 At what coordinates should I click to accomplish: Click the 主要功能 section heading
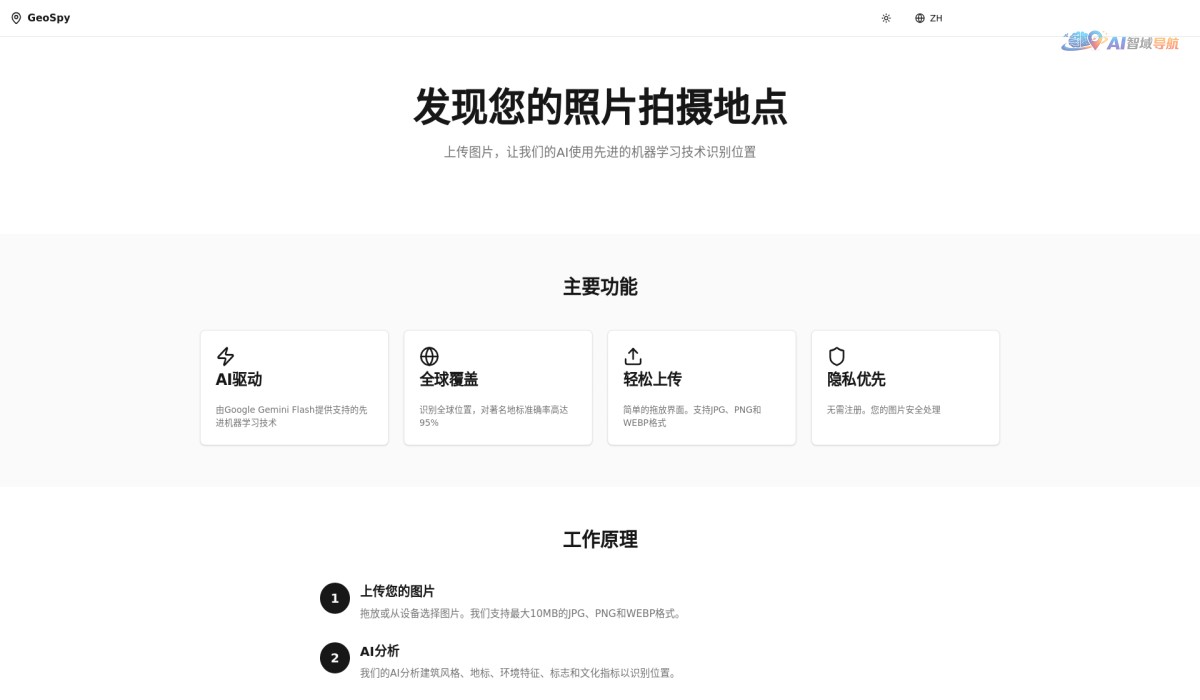tap(600, 287)
